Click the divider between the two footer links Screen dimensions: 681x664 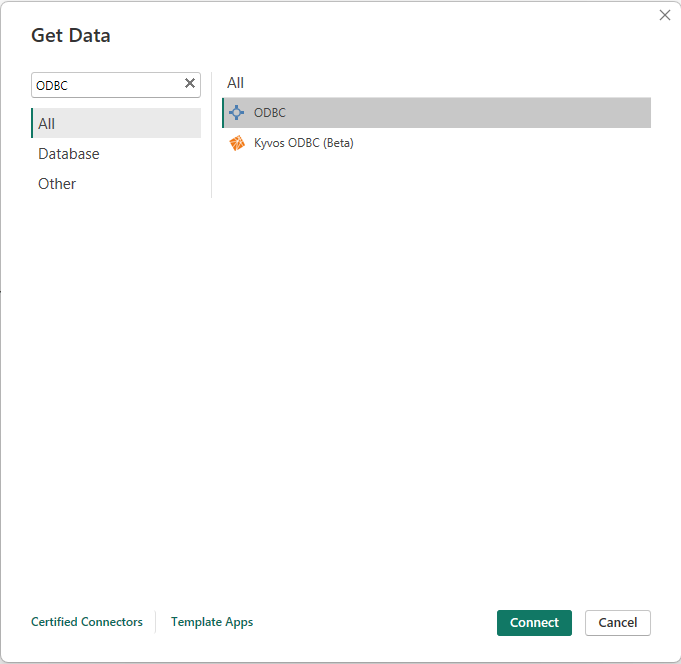[x=156, y=622]
